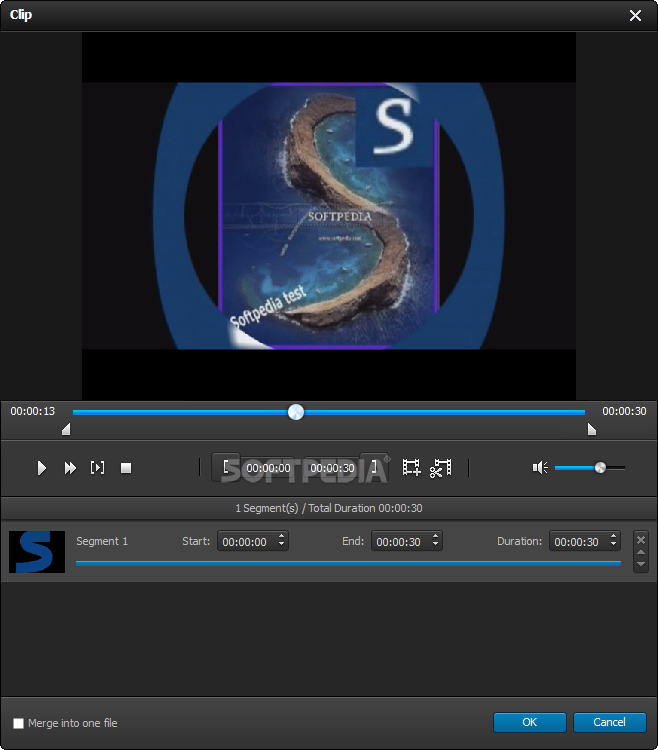Mute audio with speaker icon
Viewport: 658px width, 750px height.
tap(540, 467)
